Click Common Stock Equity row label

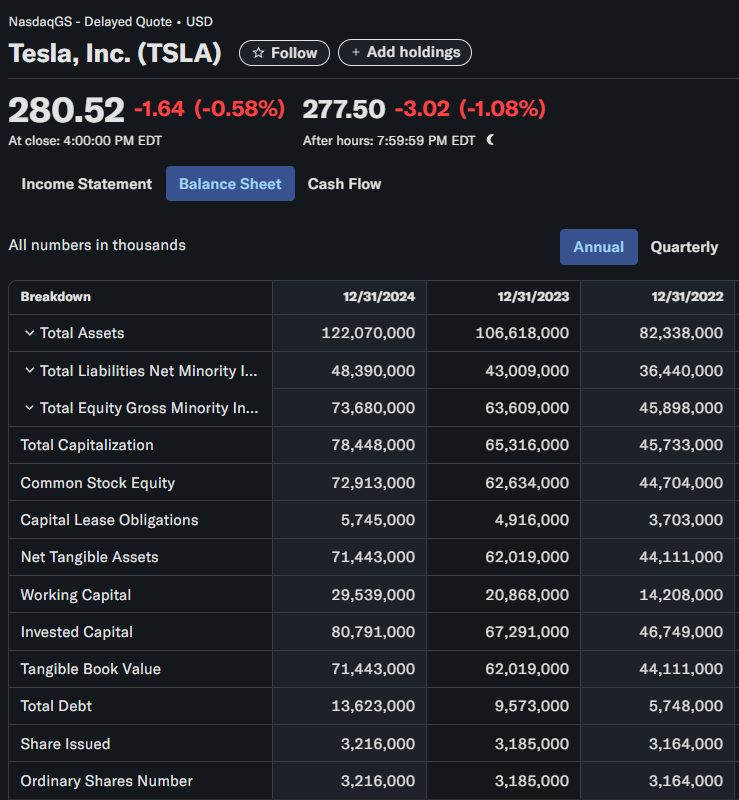[97, 483]
